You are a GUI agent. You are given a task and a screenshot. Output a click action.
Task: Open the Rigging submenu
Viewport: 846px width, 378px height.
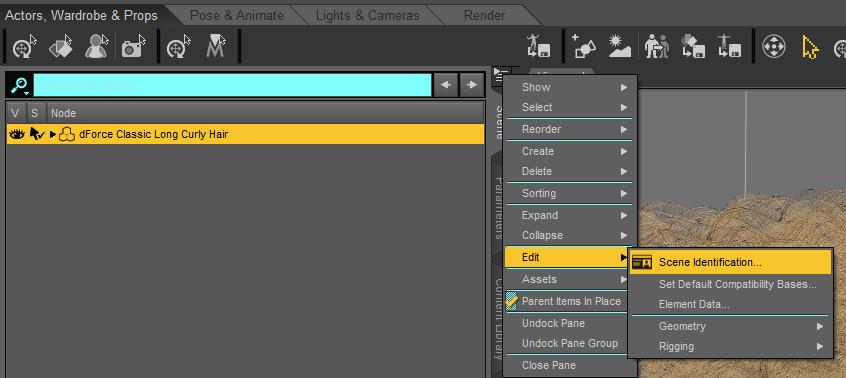tap(729, 346)
